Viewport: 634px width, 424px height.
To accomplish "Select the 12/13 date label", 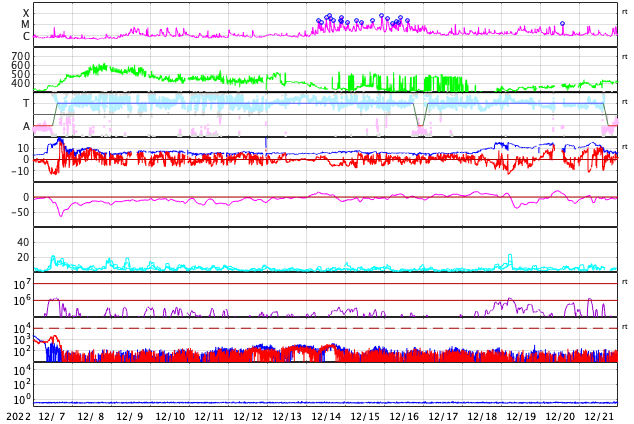I will 286,417.
